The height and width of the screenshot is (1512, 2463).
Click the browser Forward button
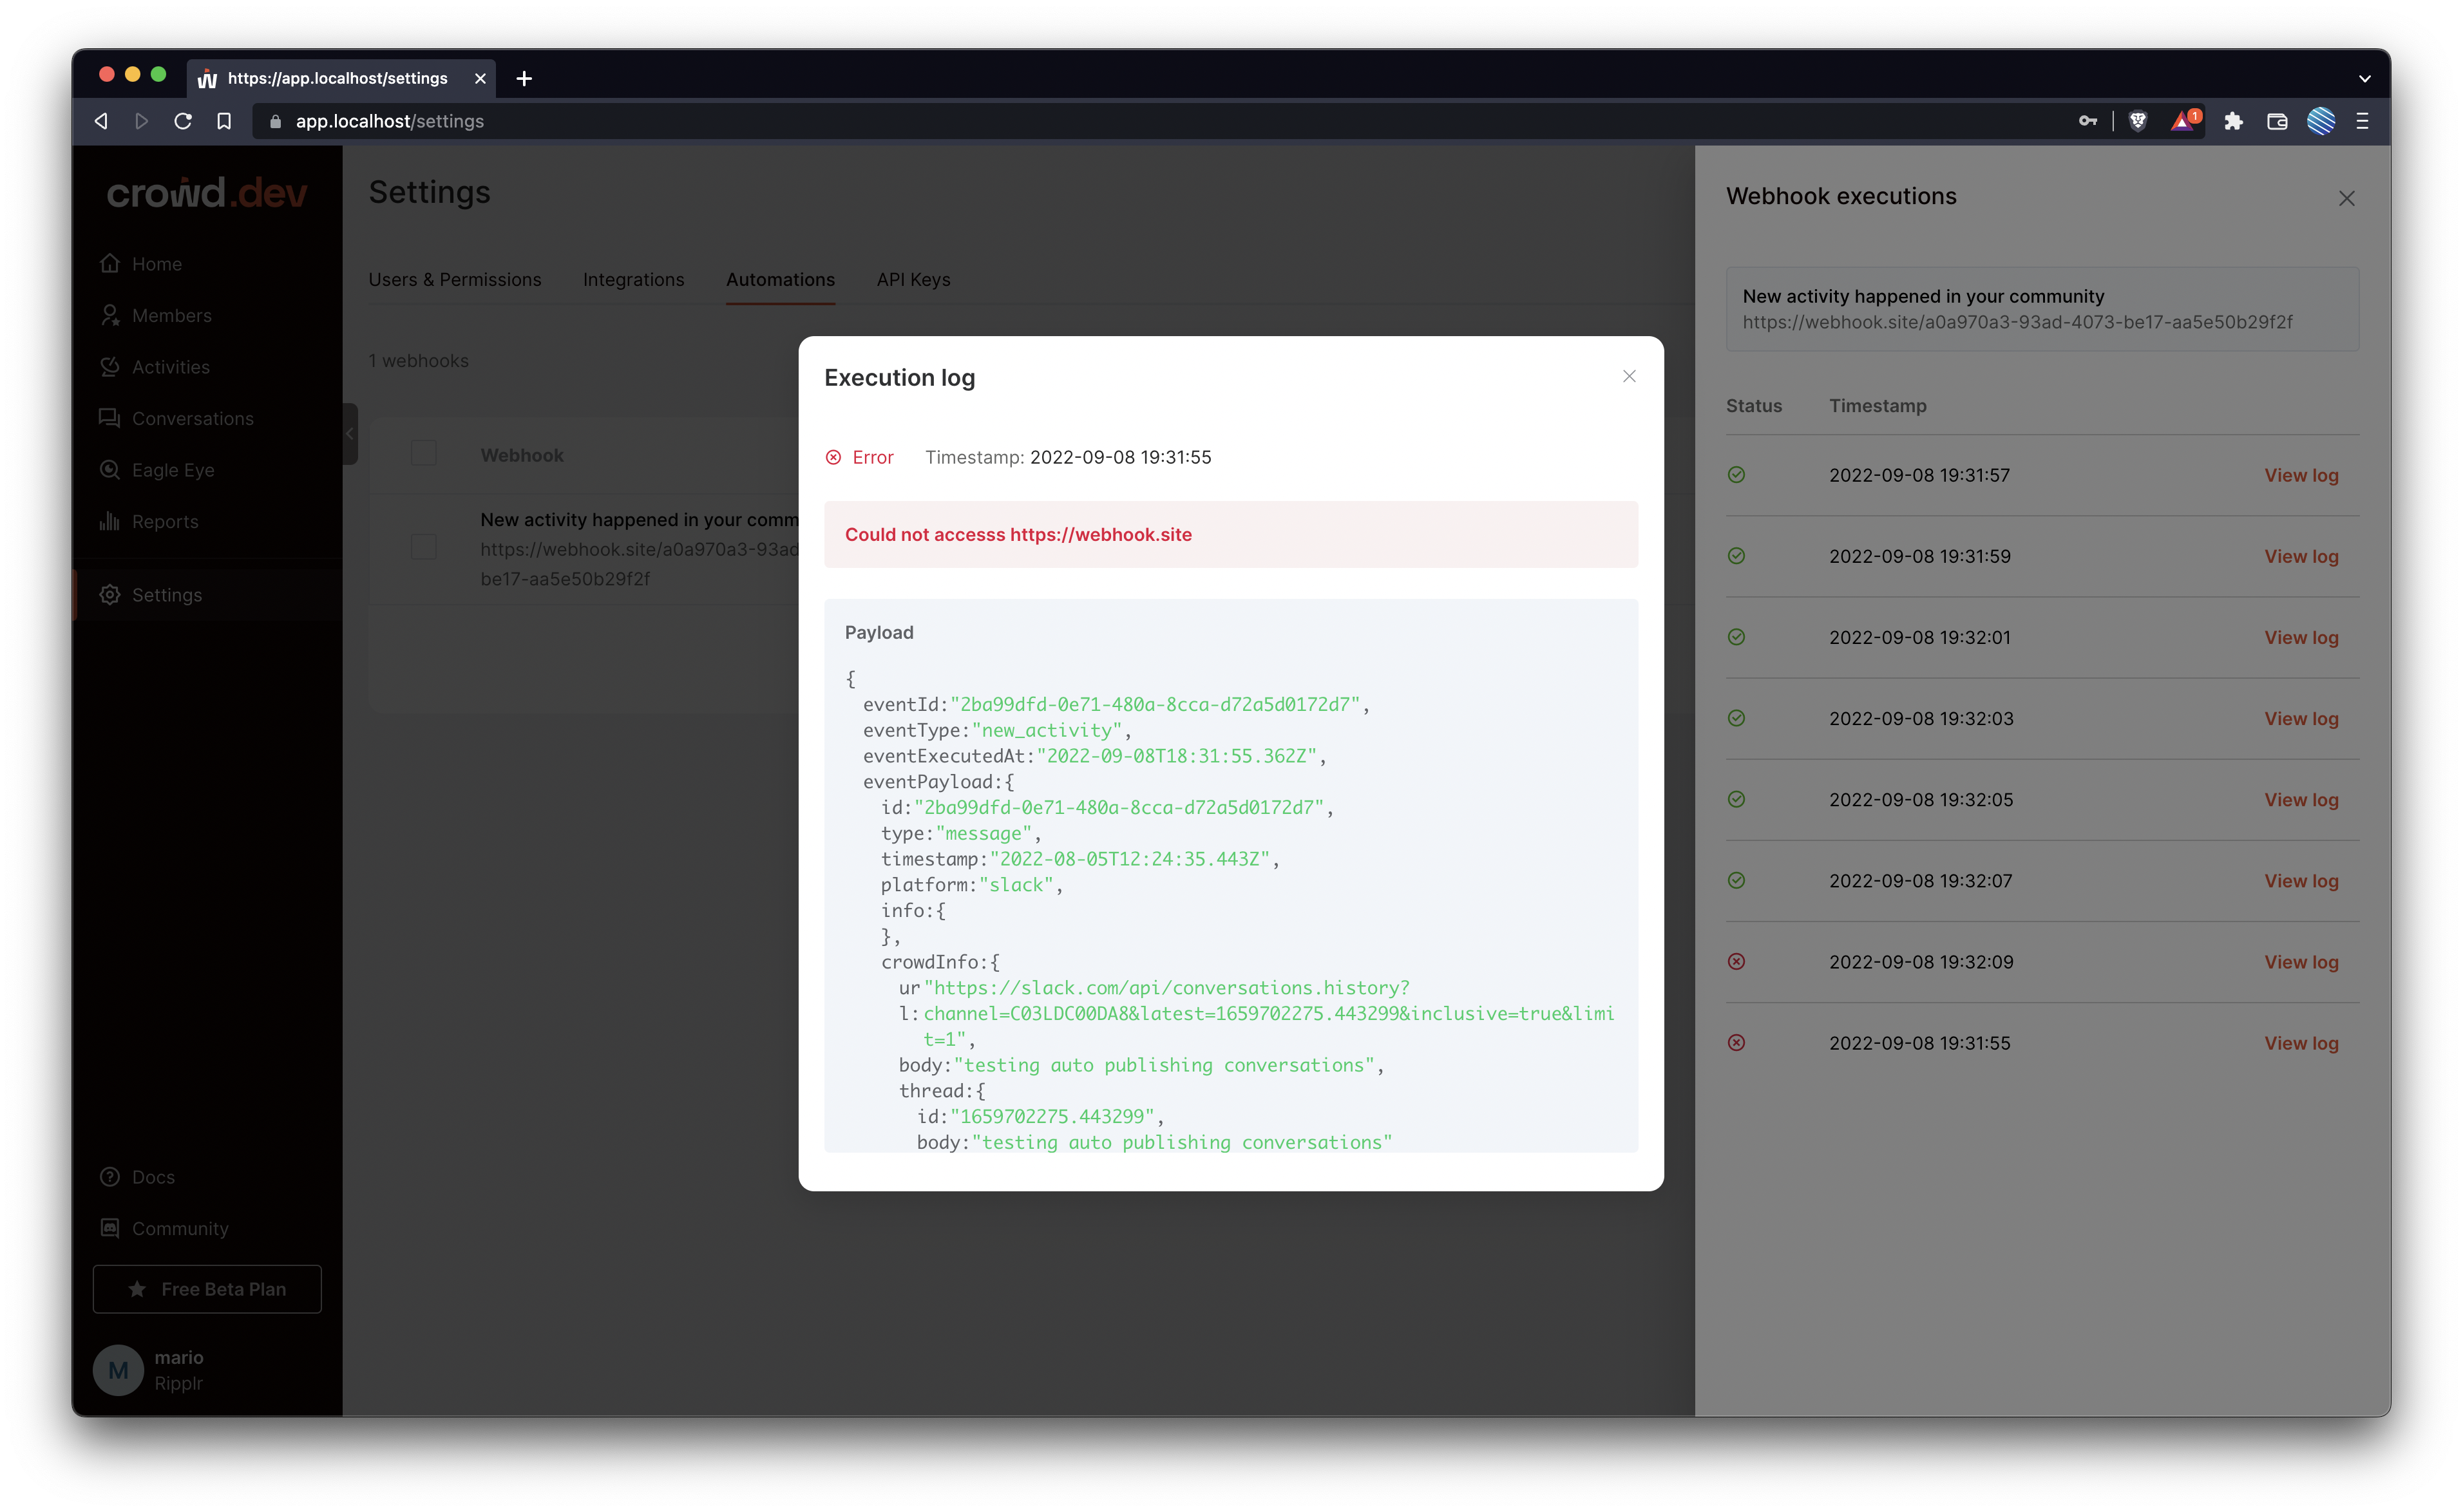click(141, 121)
